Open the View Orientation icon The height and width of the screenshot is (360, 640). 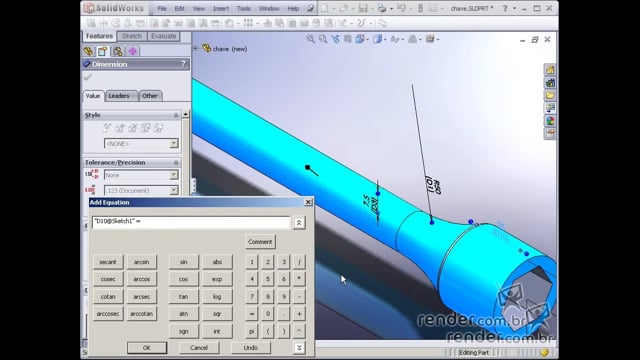360,39
